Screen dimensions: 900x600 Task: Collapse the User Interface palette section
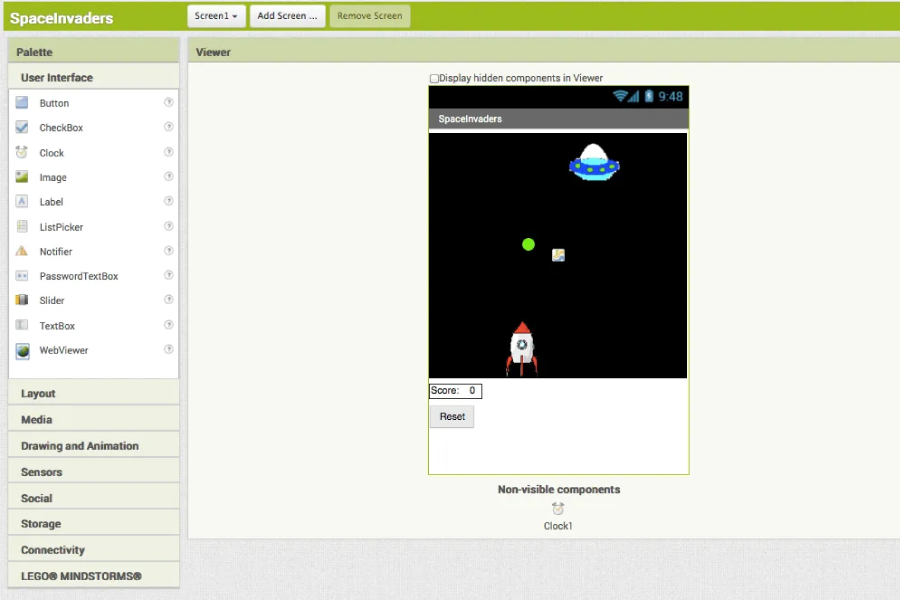(94, 78)
